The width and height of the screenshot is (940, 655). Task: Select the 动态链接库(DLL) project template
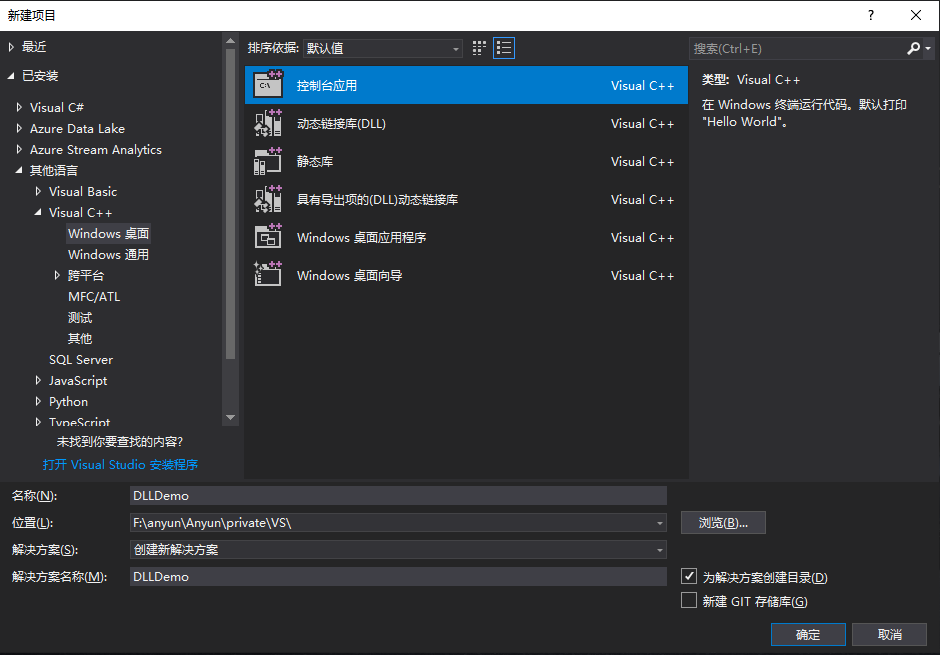[466, 123]
